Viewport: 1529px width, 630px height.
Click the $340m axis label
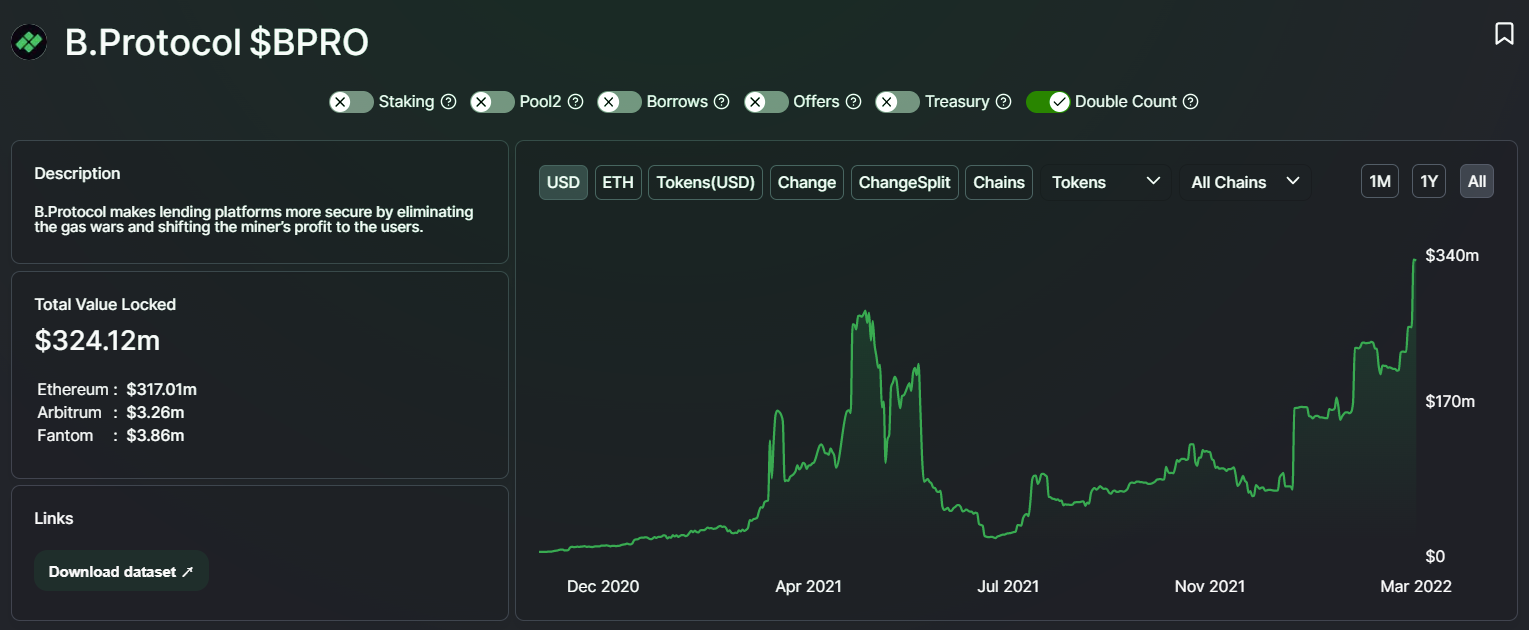tap(1452, 256)
